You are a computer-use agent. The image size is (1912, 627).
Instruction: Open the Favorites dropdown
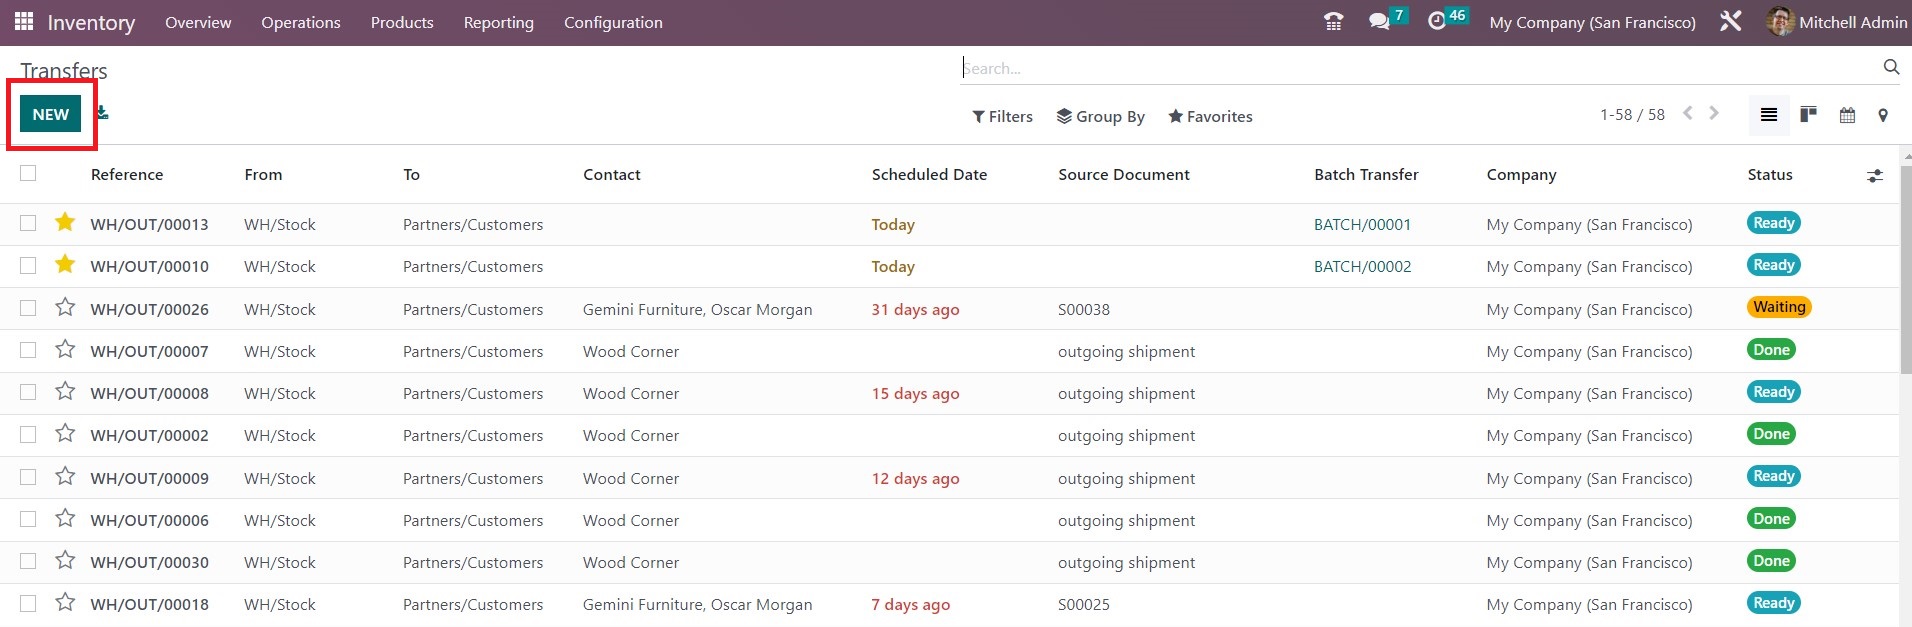click(x=1210, y=116)
